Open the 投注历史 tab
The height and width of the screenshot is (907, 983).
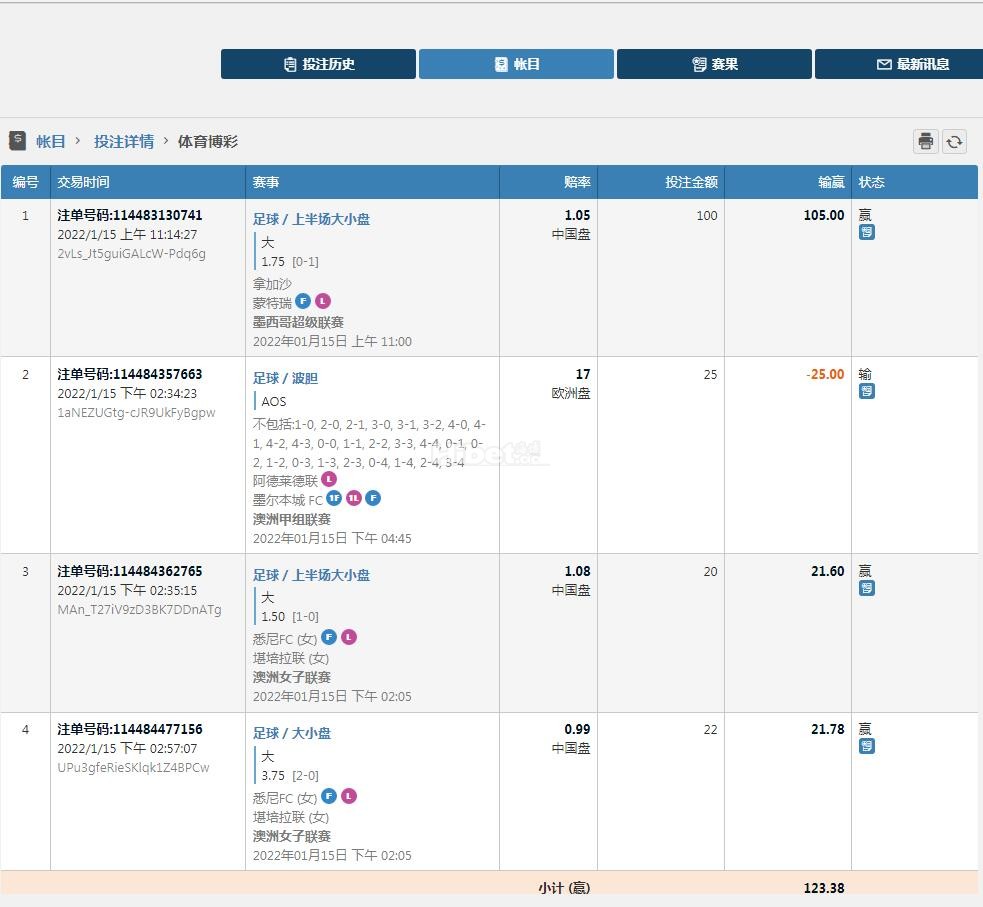[318, 64]
